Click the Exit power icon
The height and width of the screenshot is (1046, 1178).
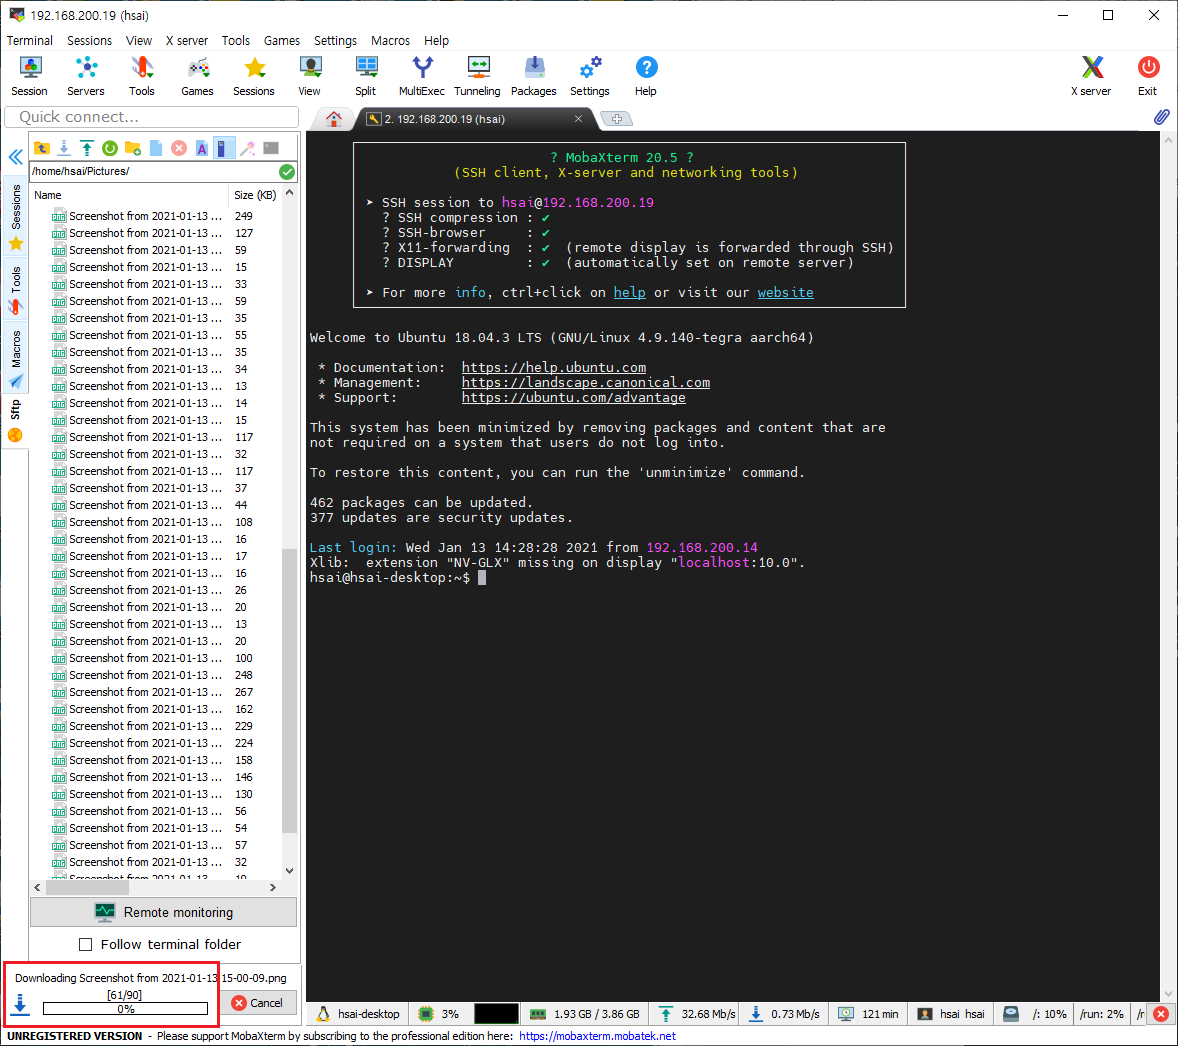[1147, 76]
